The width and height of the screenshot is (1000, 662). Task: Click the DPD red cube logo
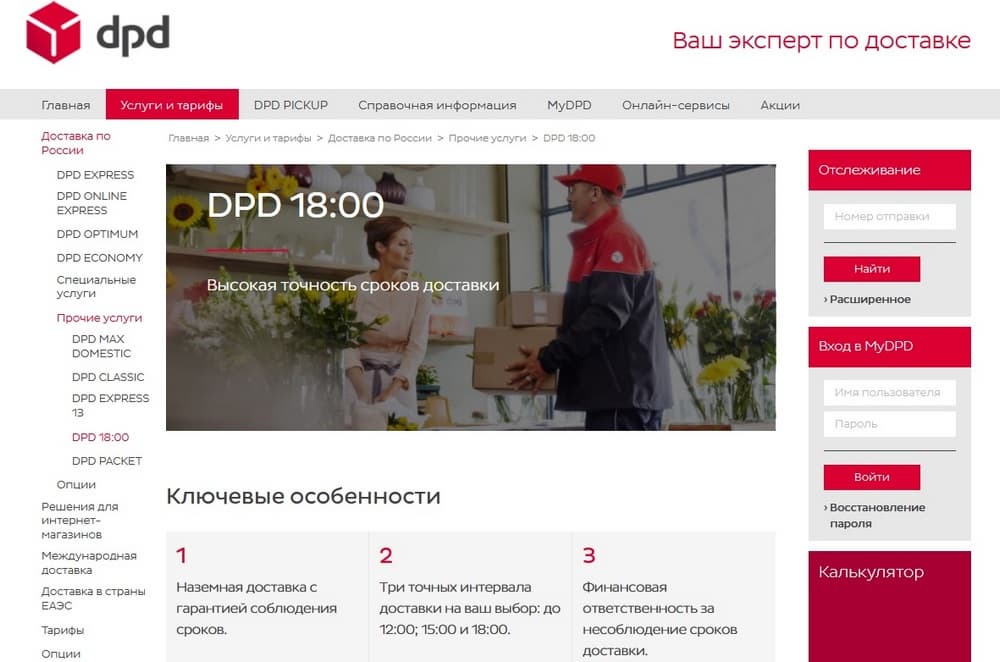pyautogui.click(x=54, y=33)
